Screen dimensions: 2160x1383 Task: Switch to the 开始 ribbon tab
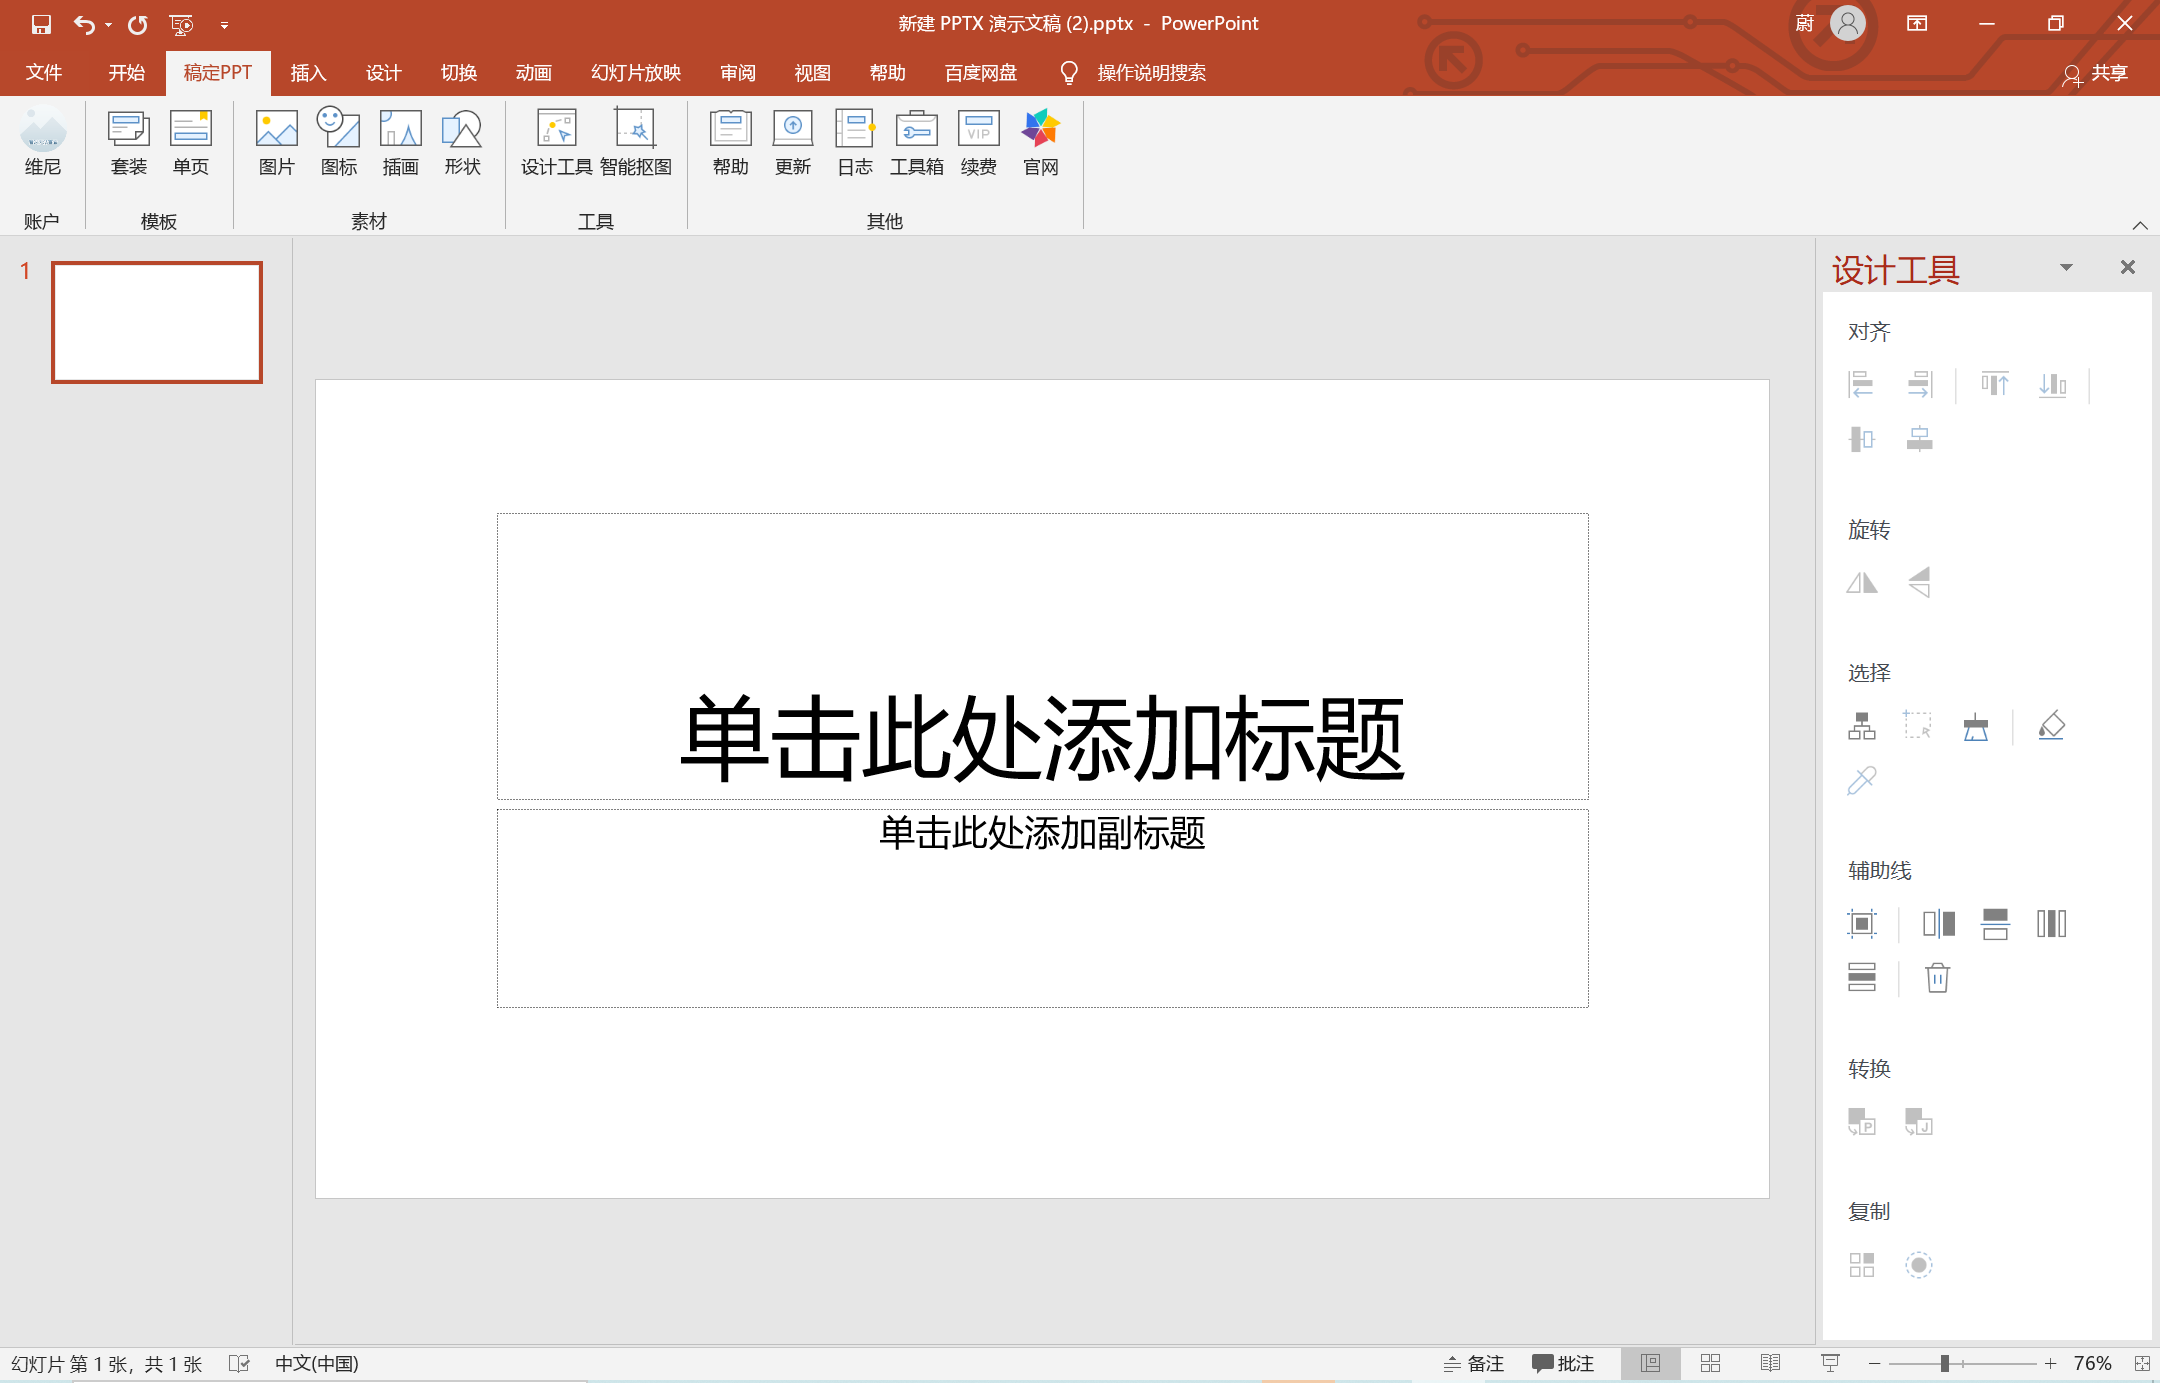[x=127, y=73]
